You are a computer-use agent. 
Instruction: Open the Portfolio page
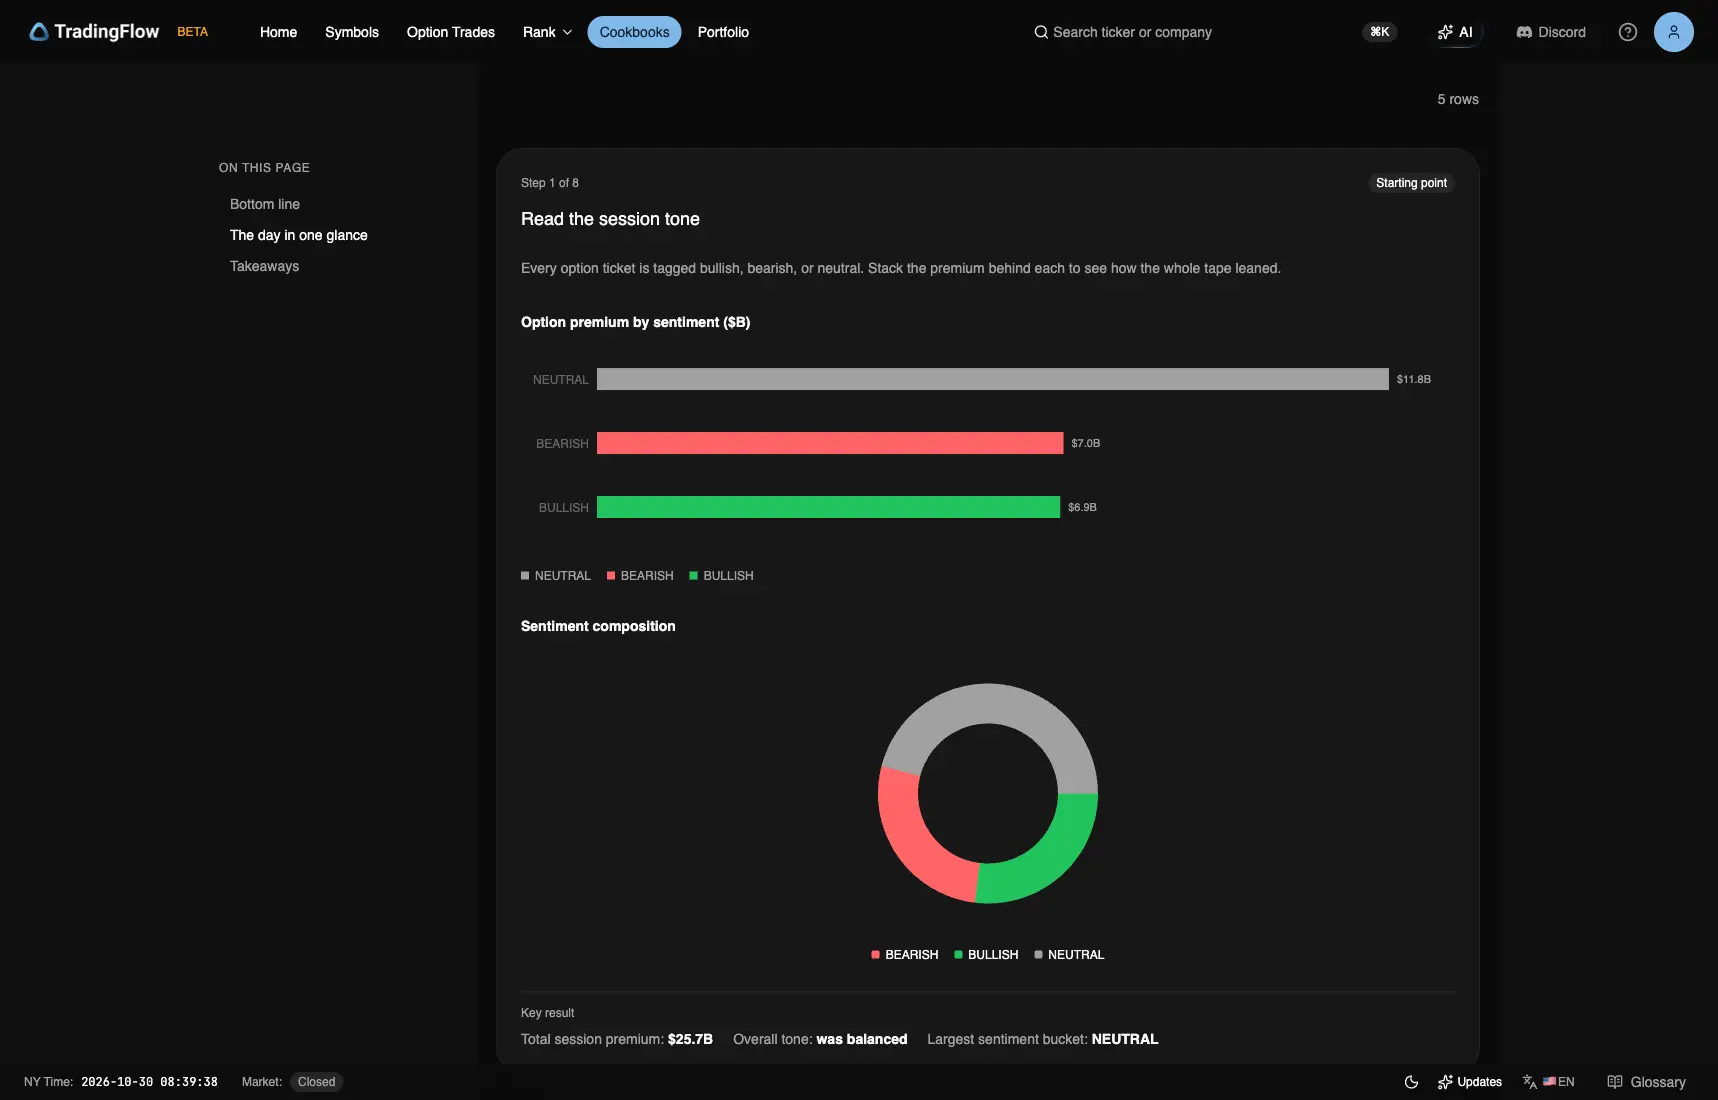723,32
